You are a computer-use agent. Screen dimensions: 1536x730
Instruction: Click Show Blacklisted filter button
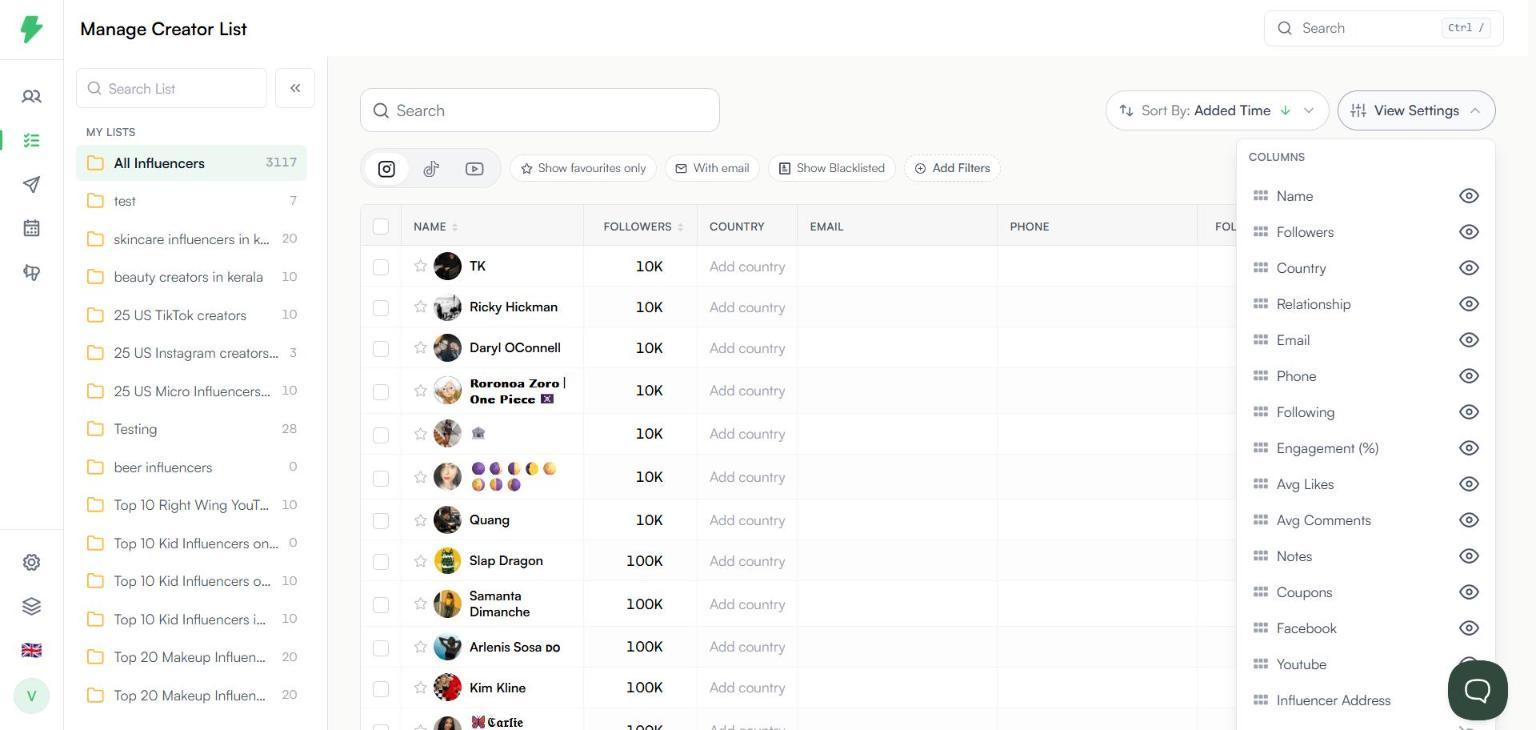click(831, 168)
